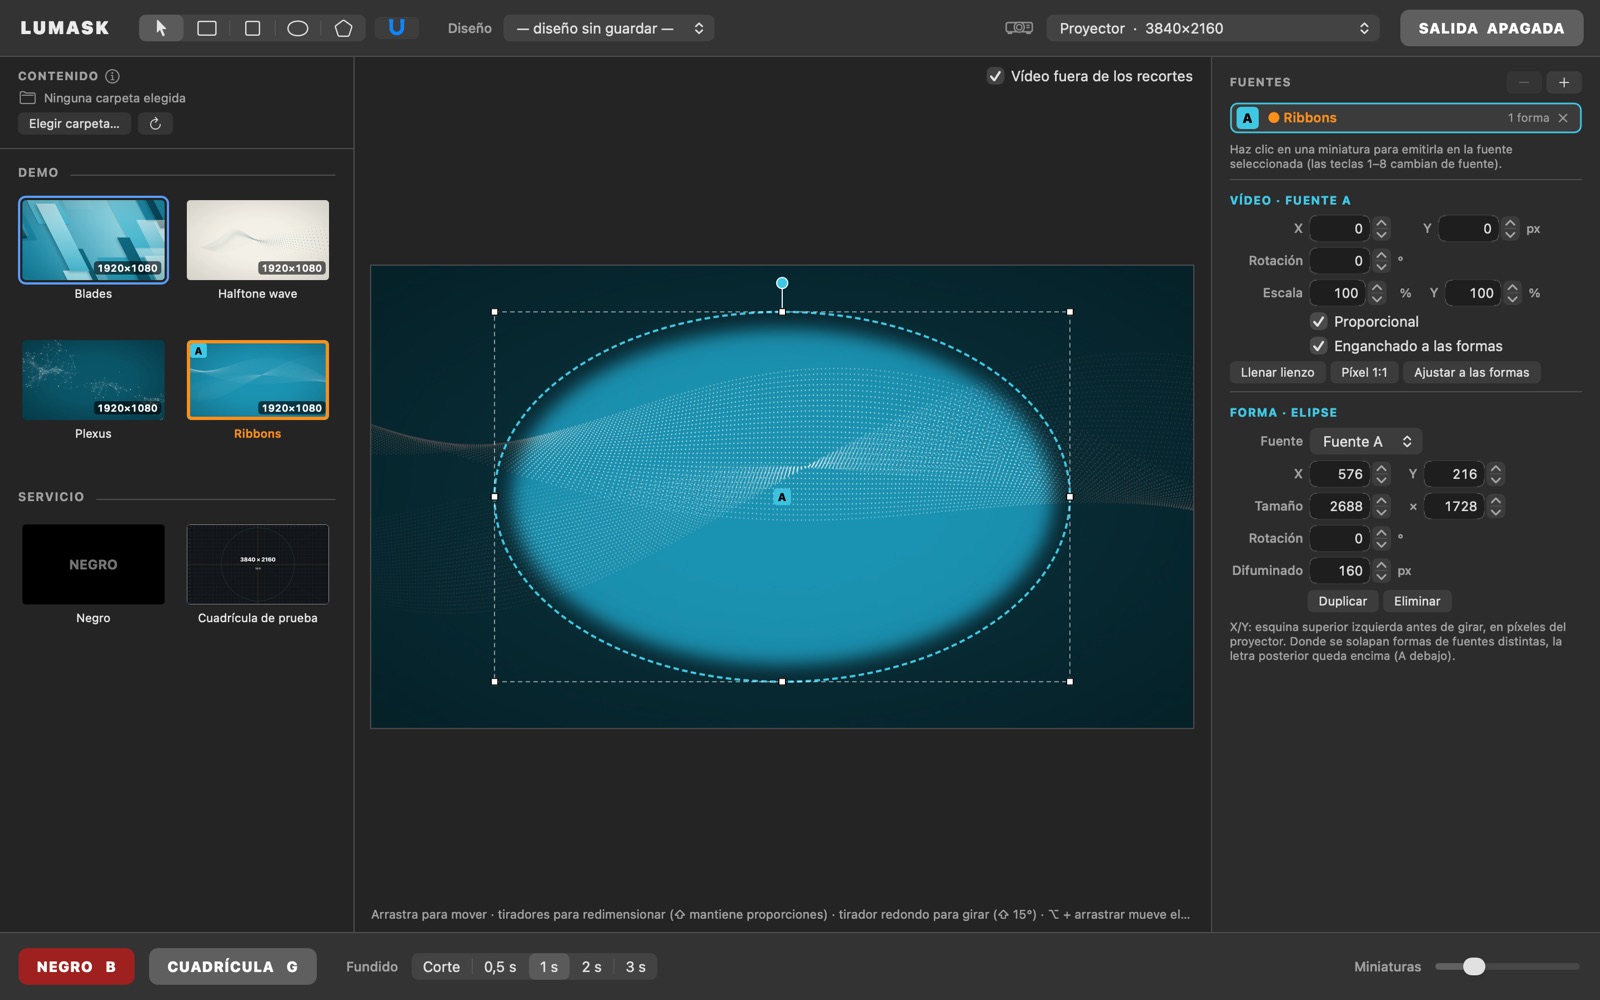The image size is (1600, 1000).
Task: Toggle the magnet snapping tool
Action: click(397, 28)
